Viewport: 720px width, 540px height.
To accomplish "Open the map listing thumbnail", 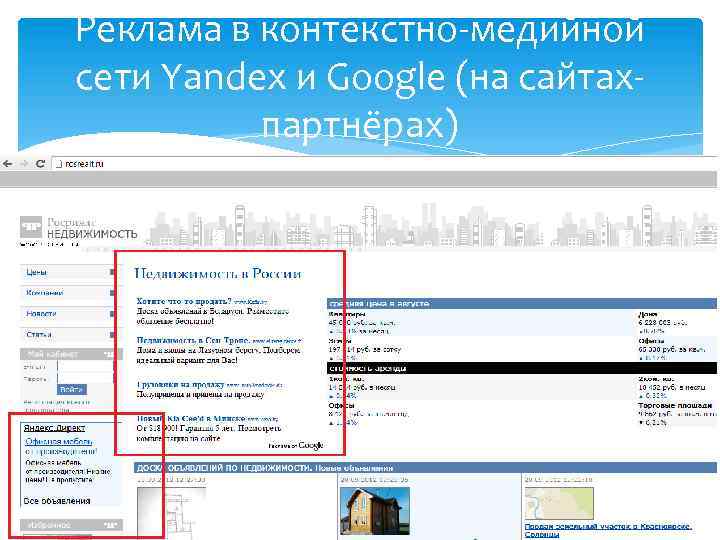I will (559, 503).
